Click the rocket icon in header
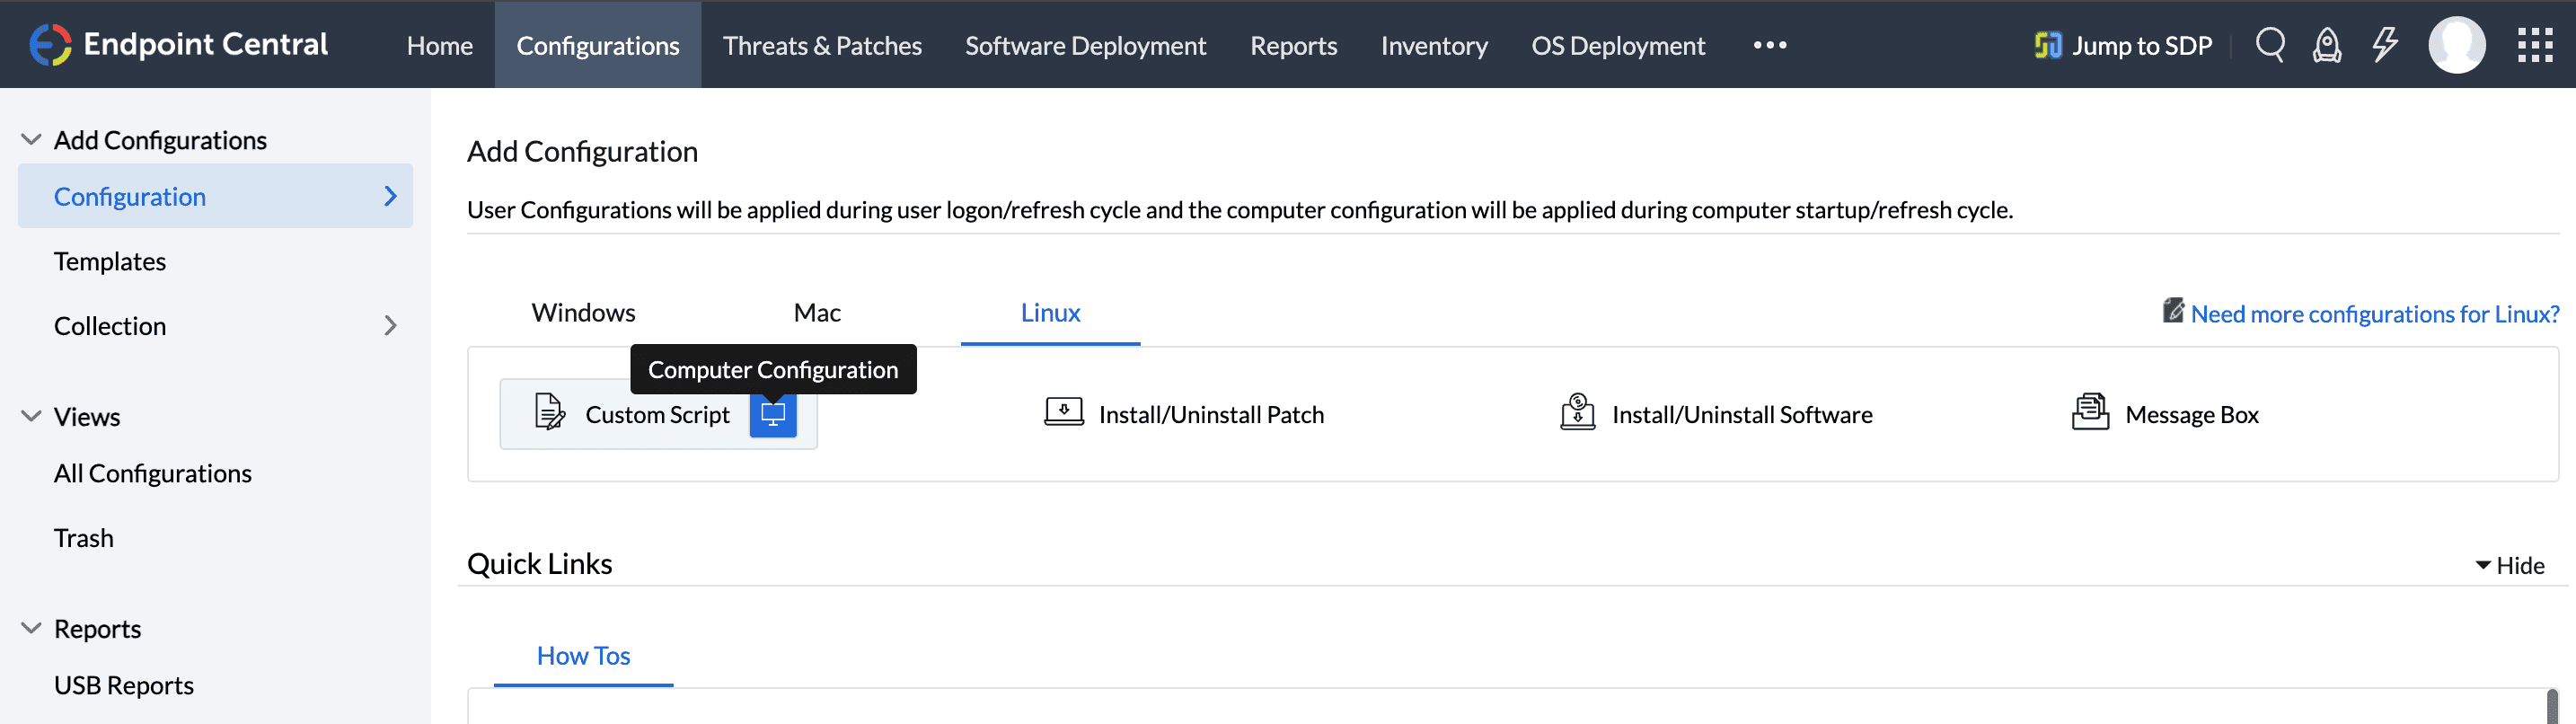Screen dimensions: 2576x724 tap(2327, 45)
